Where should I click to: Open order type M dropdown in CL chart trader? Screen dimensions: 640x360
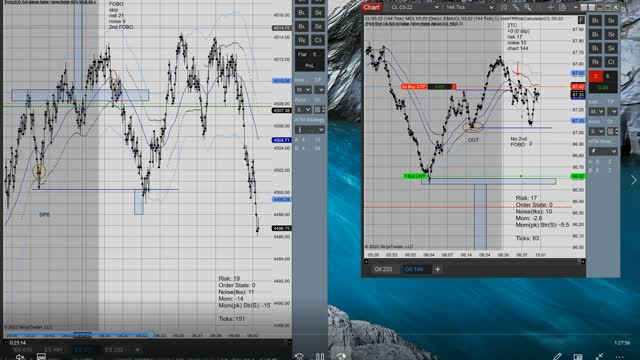(x=596, y=111)
